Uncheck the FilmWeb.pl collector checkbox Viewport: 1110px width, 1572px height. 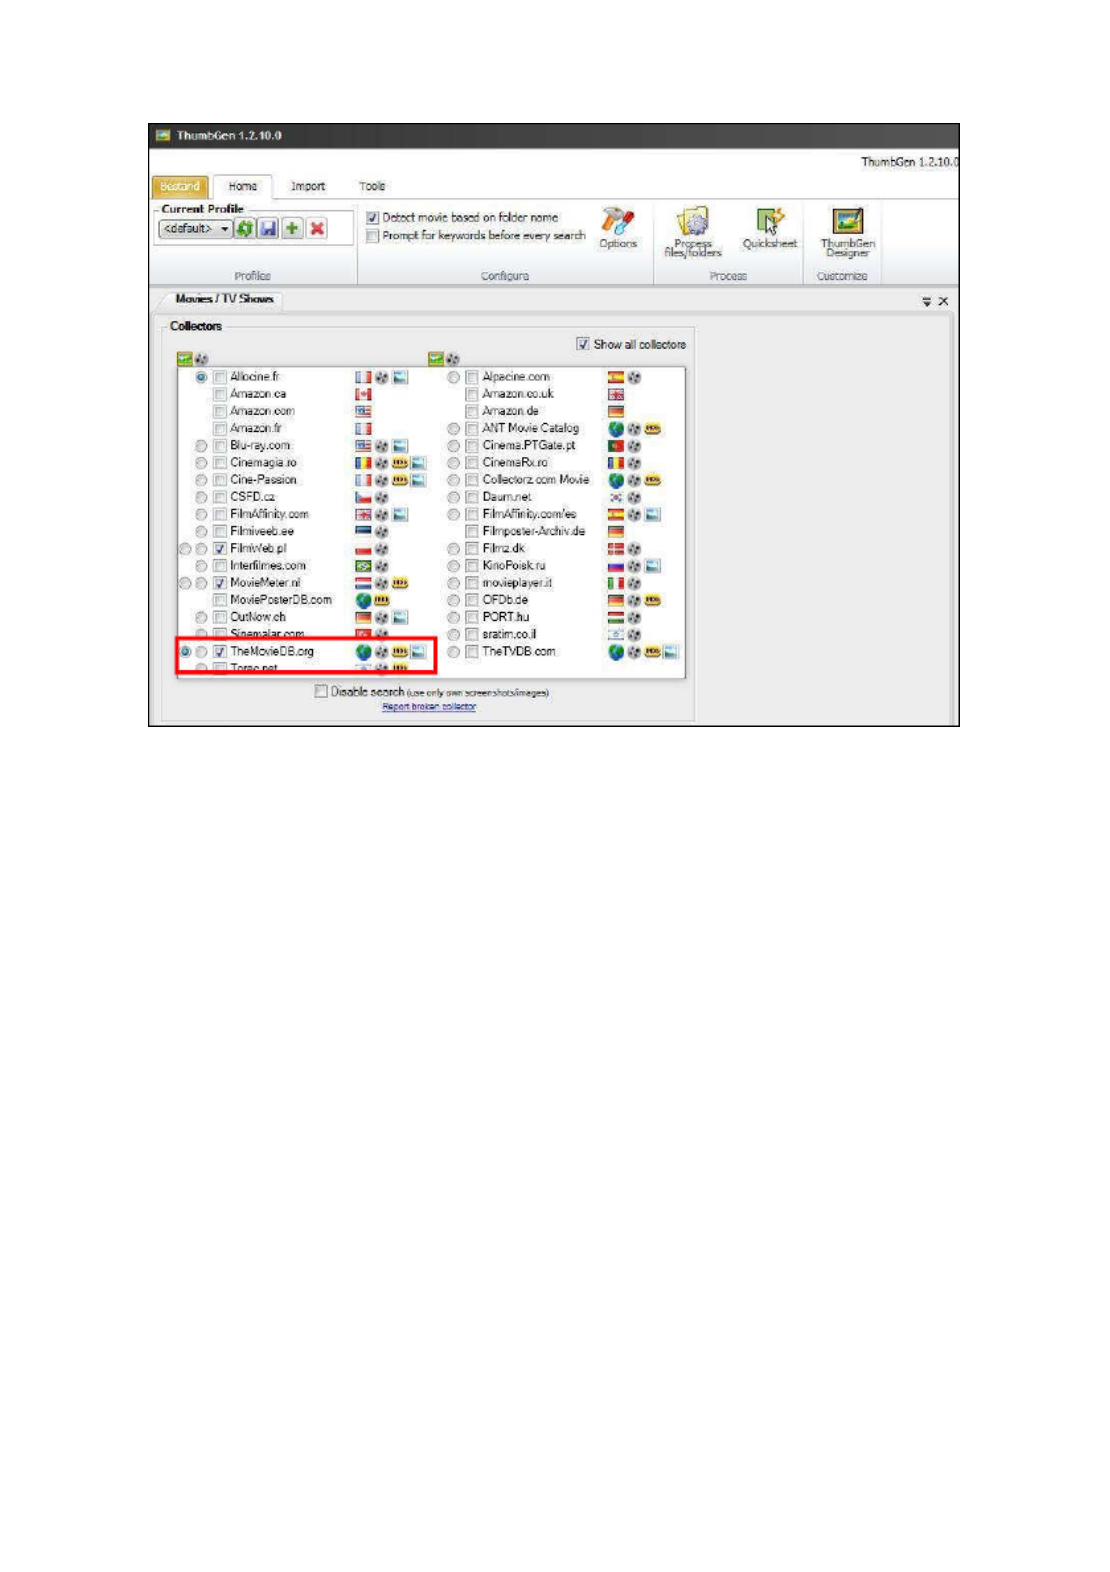pyautogui.click(x=220, y=549)
